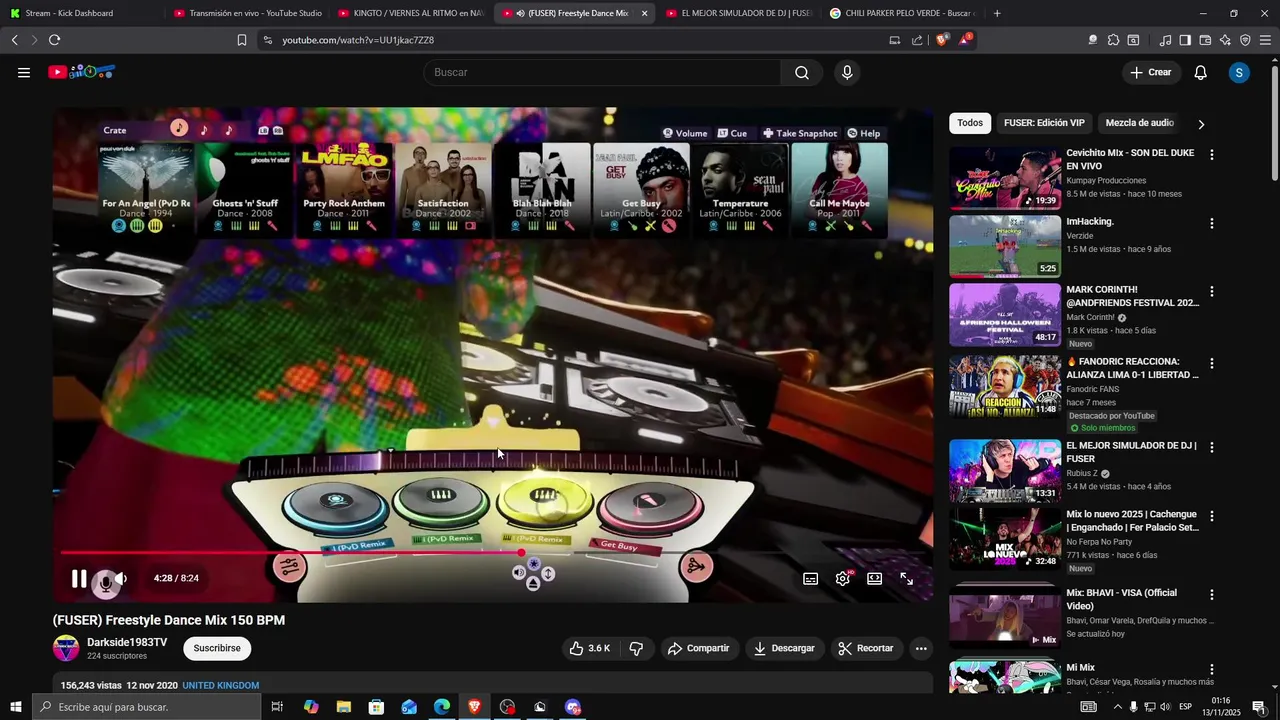The height and width of the screenshot is (720, 1280).
Task: Show more filter chips with the arrow
Action: click(x=1201, y=124)
